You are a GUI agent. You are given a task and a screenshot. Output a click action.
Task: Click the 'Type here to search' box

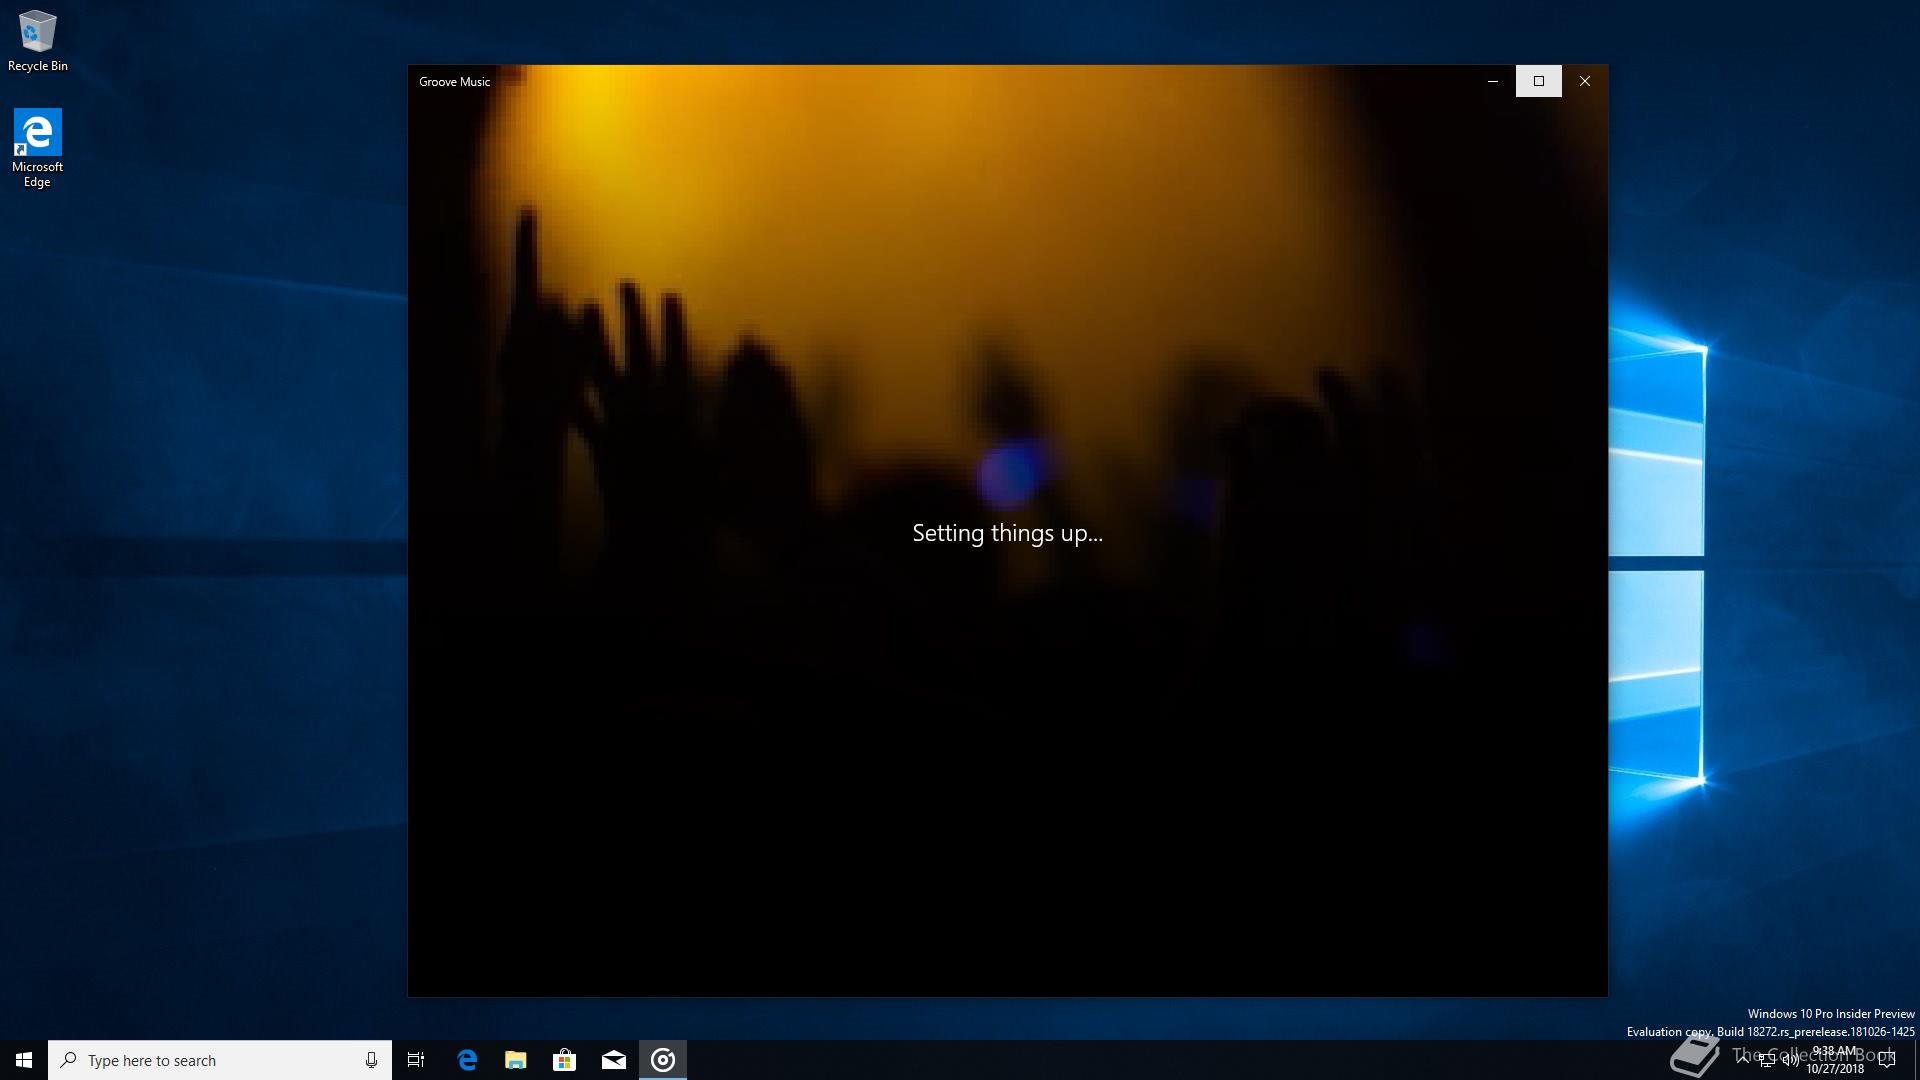[x=220, y=1060]
